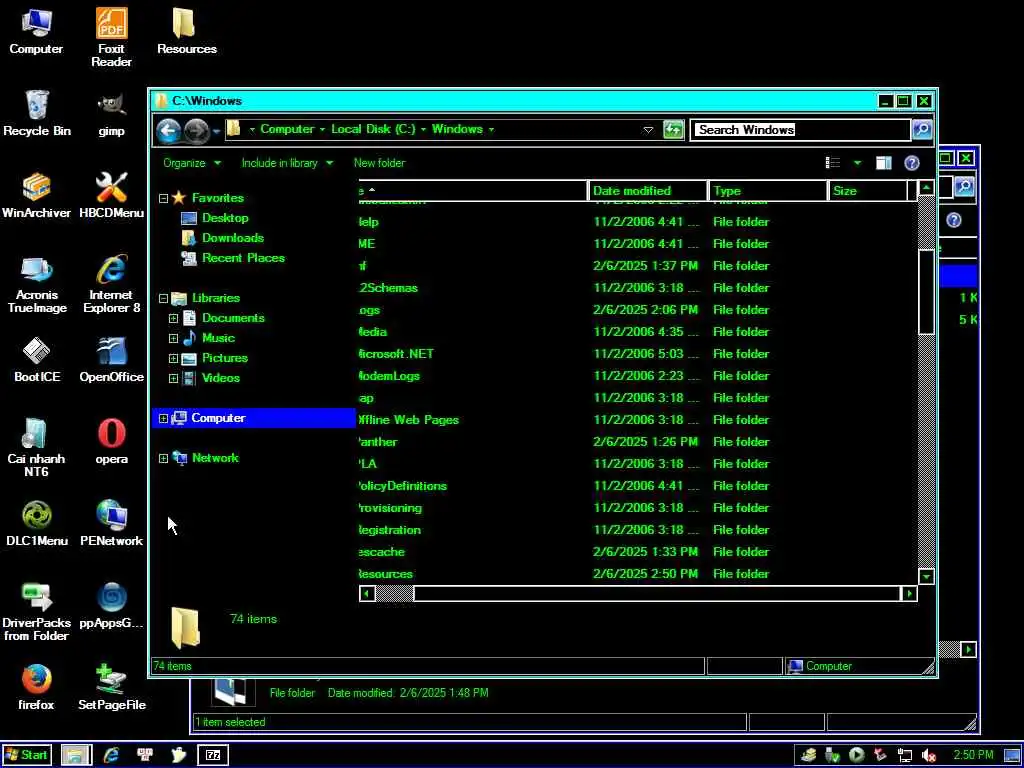Click scroll right arrow in the background window
Screen dimensions: 1024x768
968,650
